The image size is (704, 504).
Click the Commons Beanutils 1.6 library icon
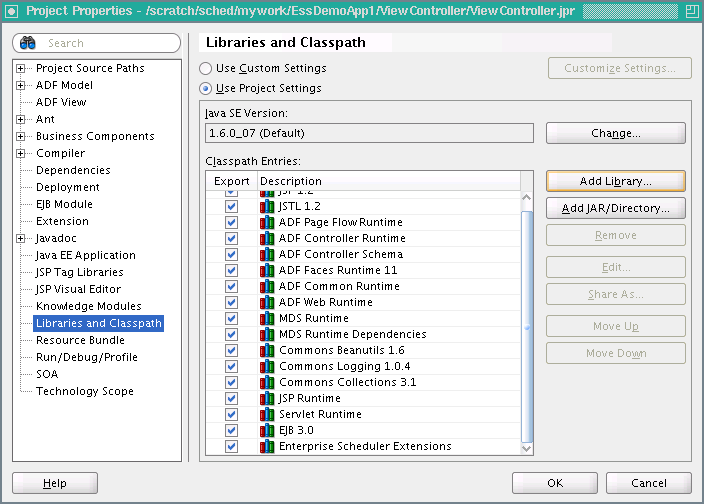coord(267,351)
